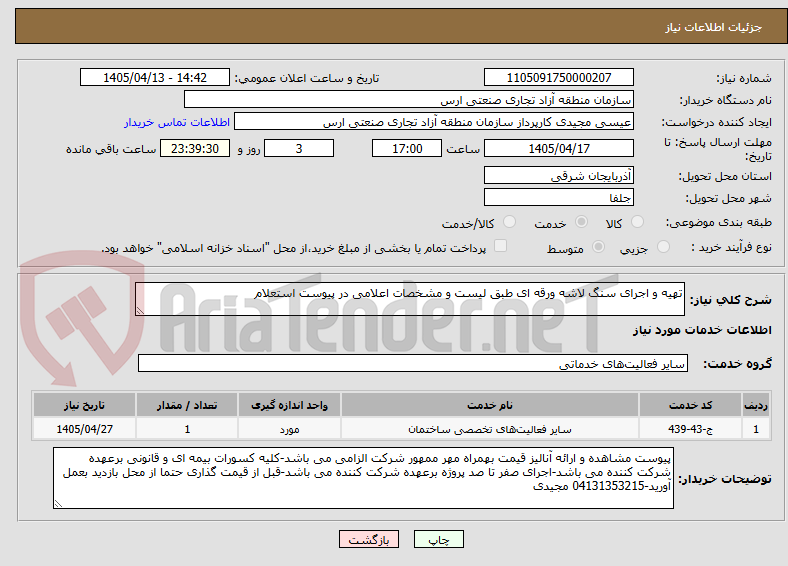Click the واحد اندازه گیری column header

(x=289, y=405)
